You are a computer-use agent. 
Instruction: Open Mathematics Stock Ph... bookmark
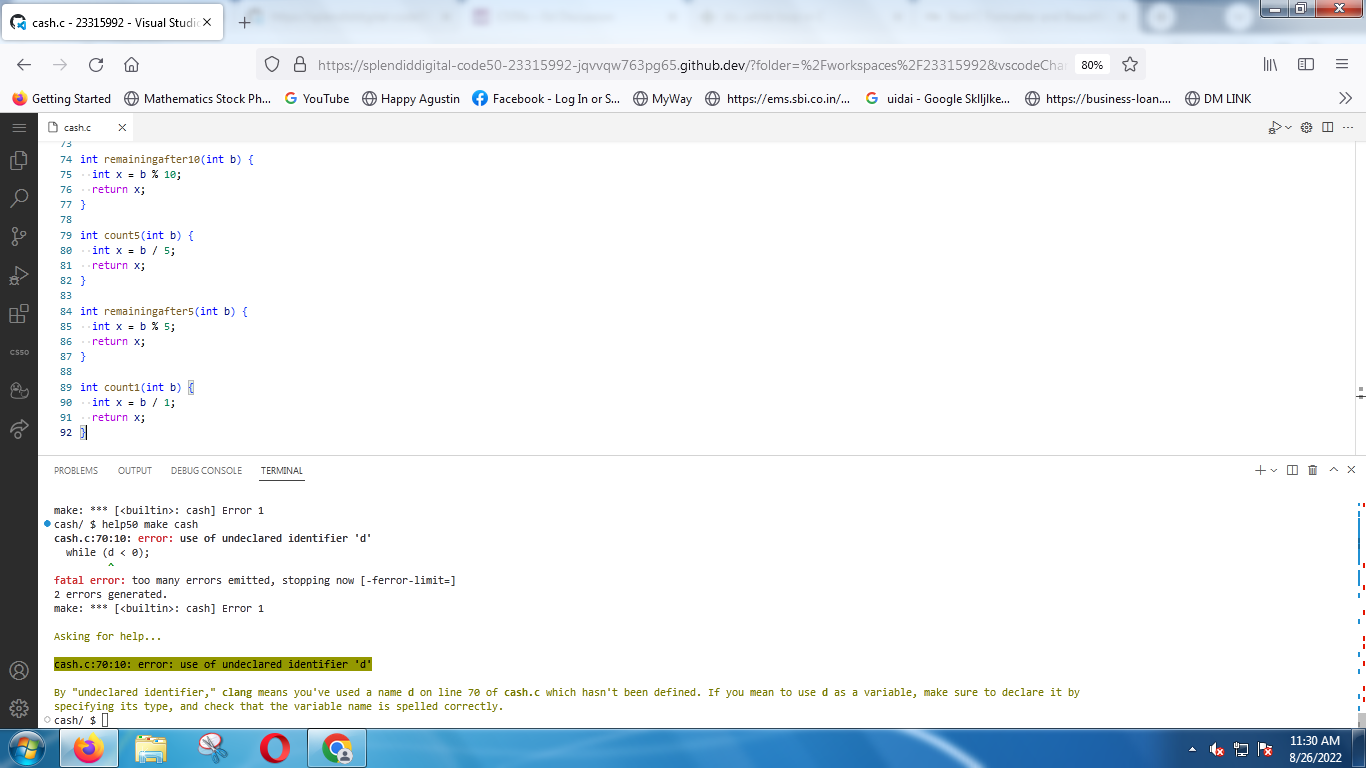(197, 99)
